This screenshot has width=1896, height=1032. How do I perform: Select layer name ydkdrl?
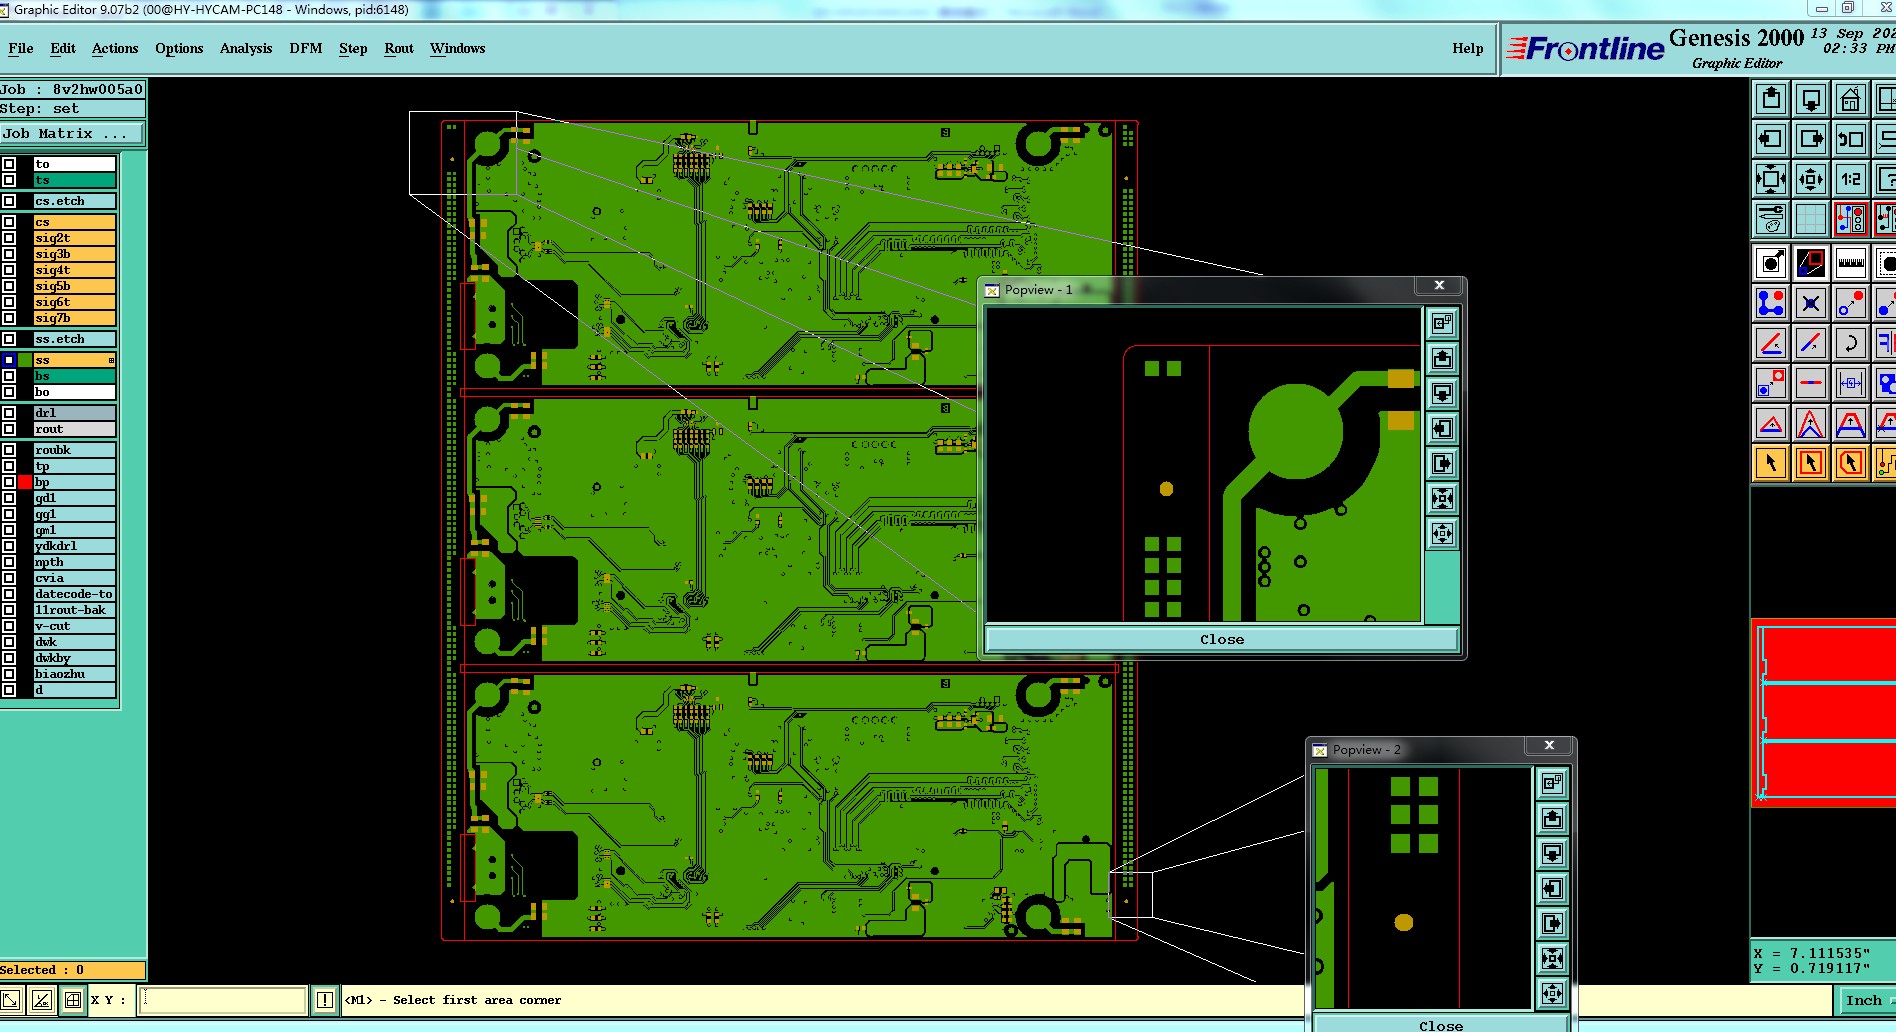[x=75, y=546]
